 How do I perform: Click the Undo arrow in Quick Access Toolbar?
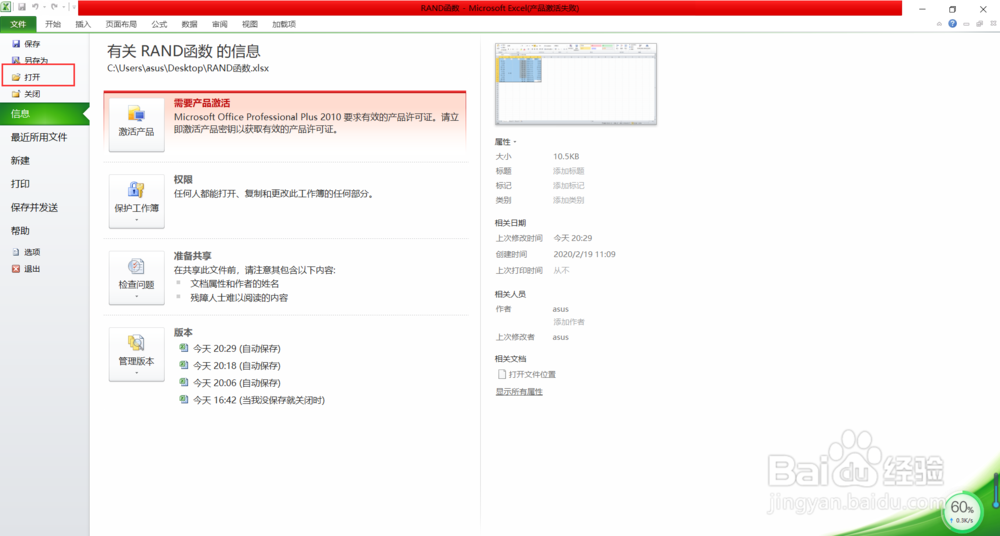click(x=36, y=7)
